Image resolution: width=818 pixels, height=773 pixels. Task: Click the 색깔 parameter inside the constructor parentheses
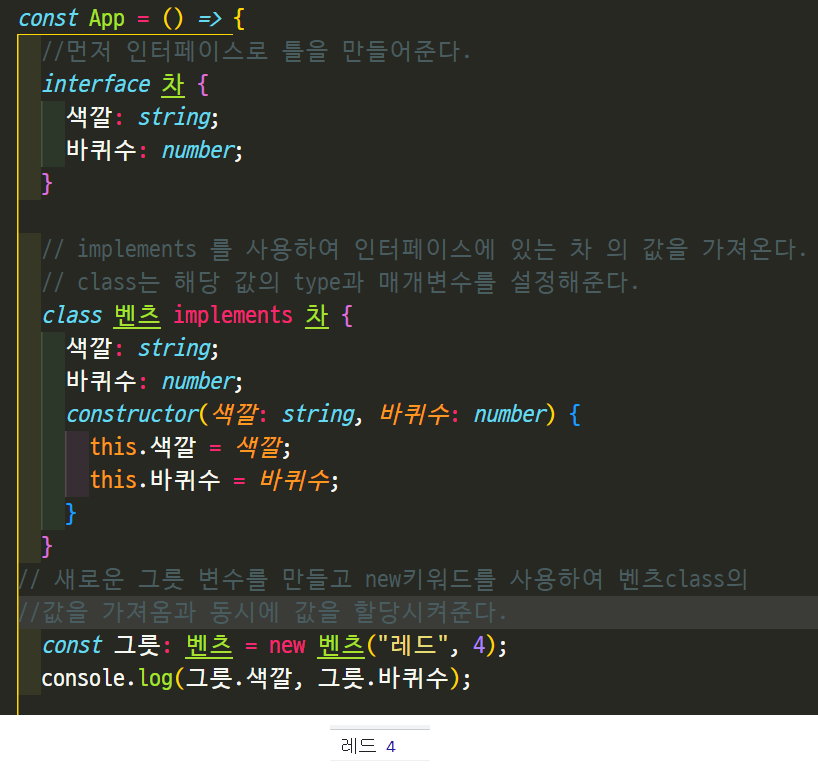coord(235,415)
